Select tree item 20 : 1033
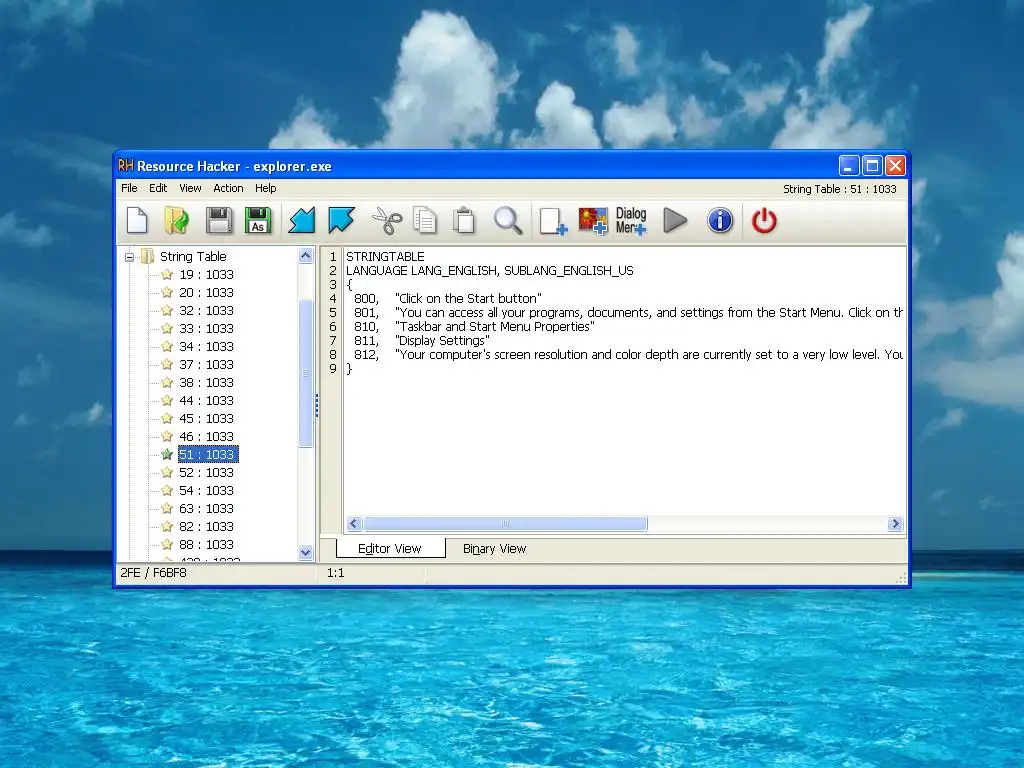This screenshot has height=768, width=1024. (206, 293)
